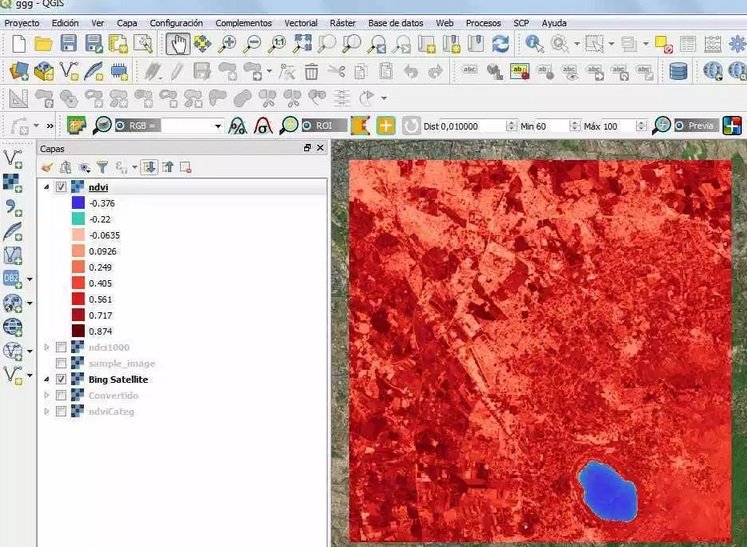Screen dimensions: 747x547
Task: Click the Save Project floppy icon
Action: tap(69, 43)
